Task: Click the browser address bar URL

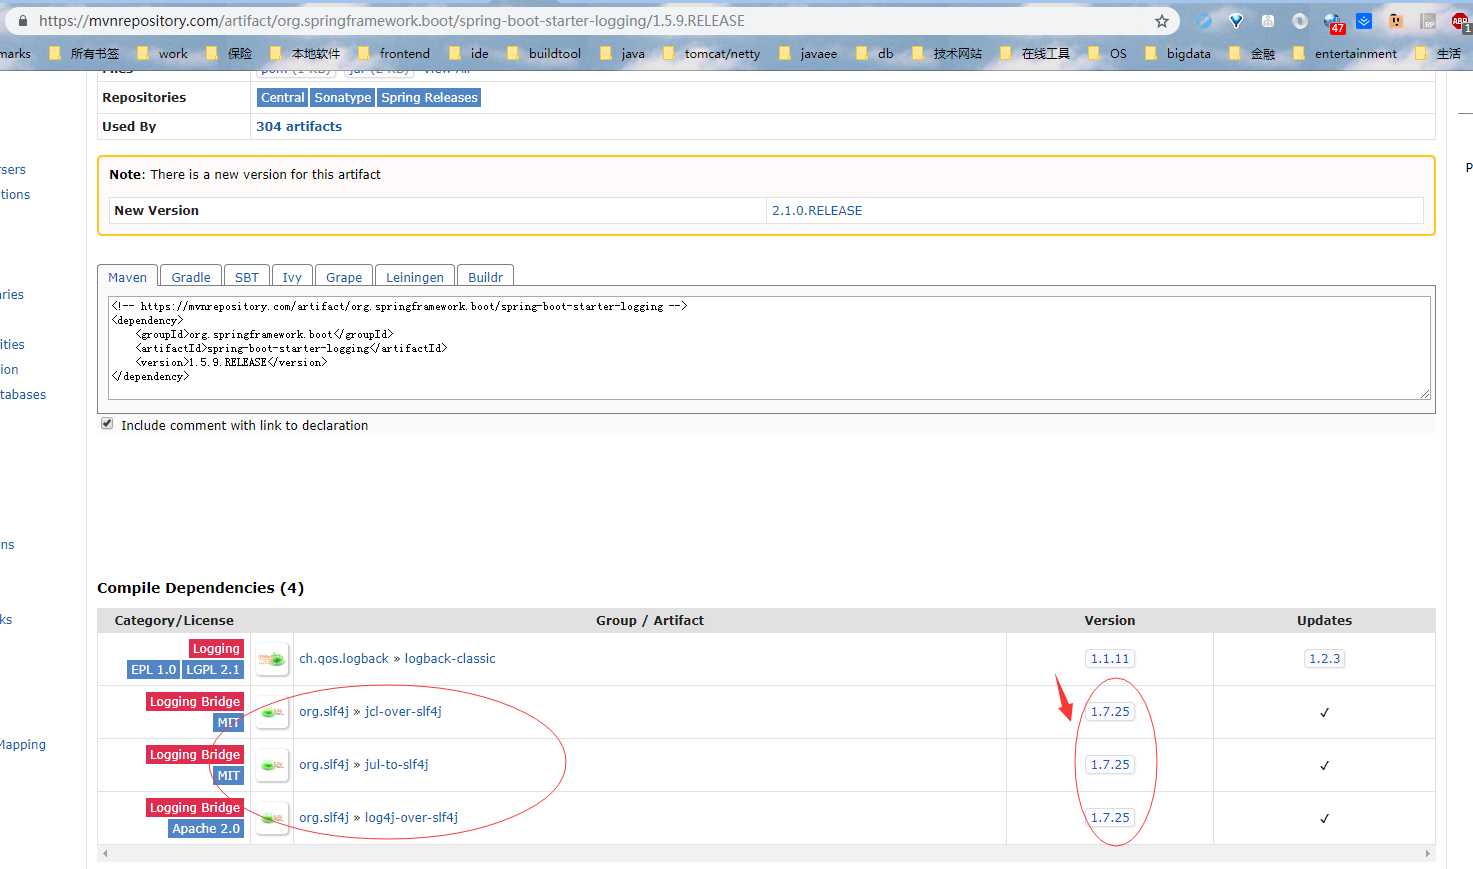Action: (x=392, y=21)
